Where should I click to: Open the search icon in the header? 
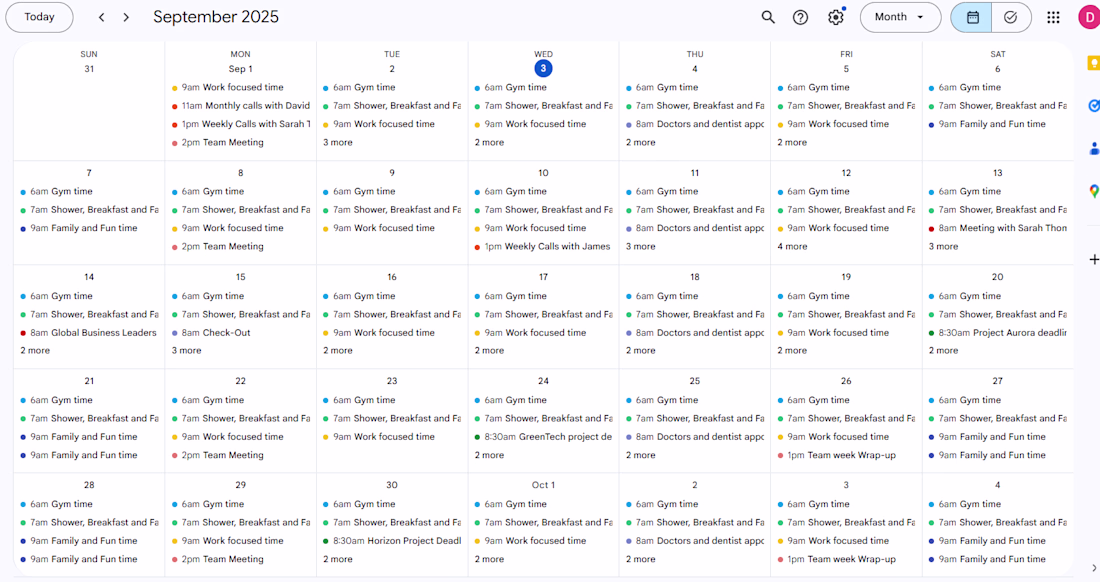(x=768, y=17)
